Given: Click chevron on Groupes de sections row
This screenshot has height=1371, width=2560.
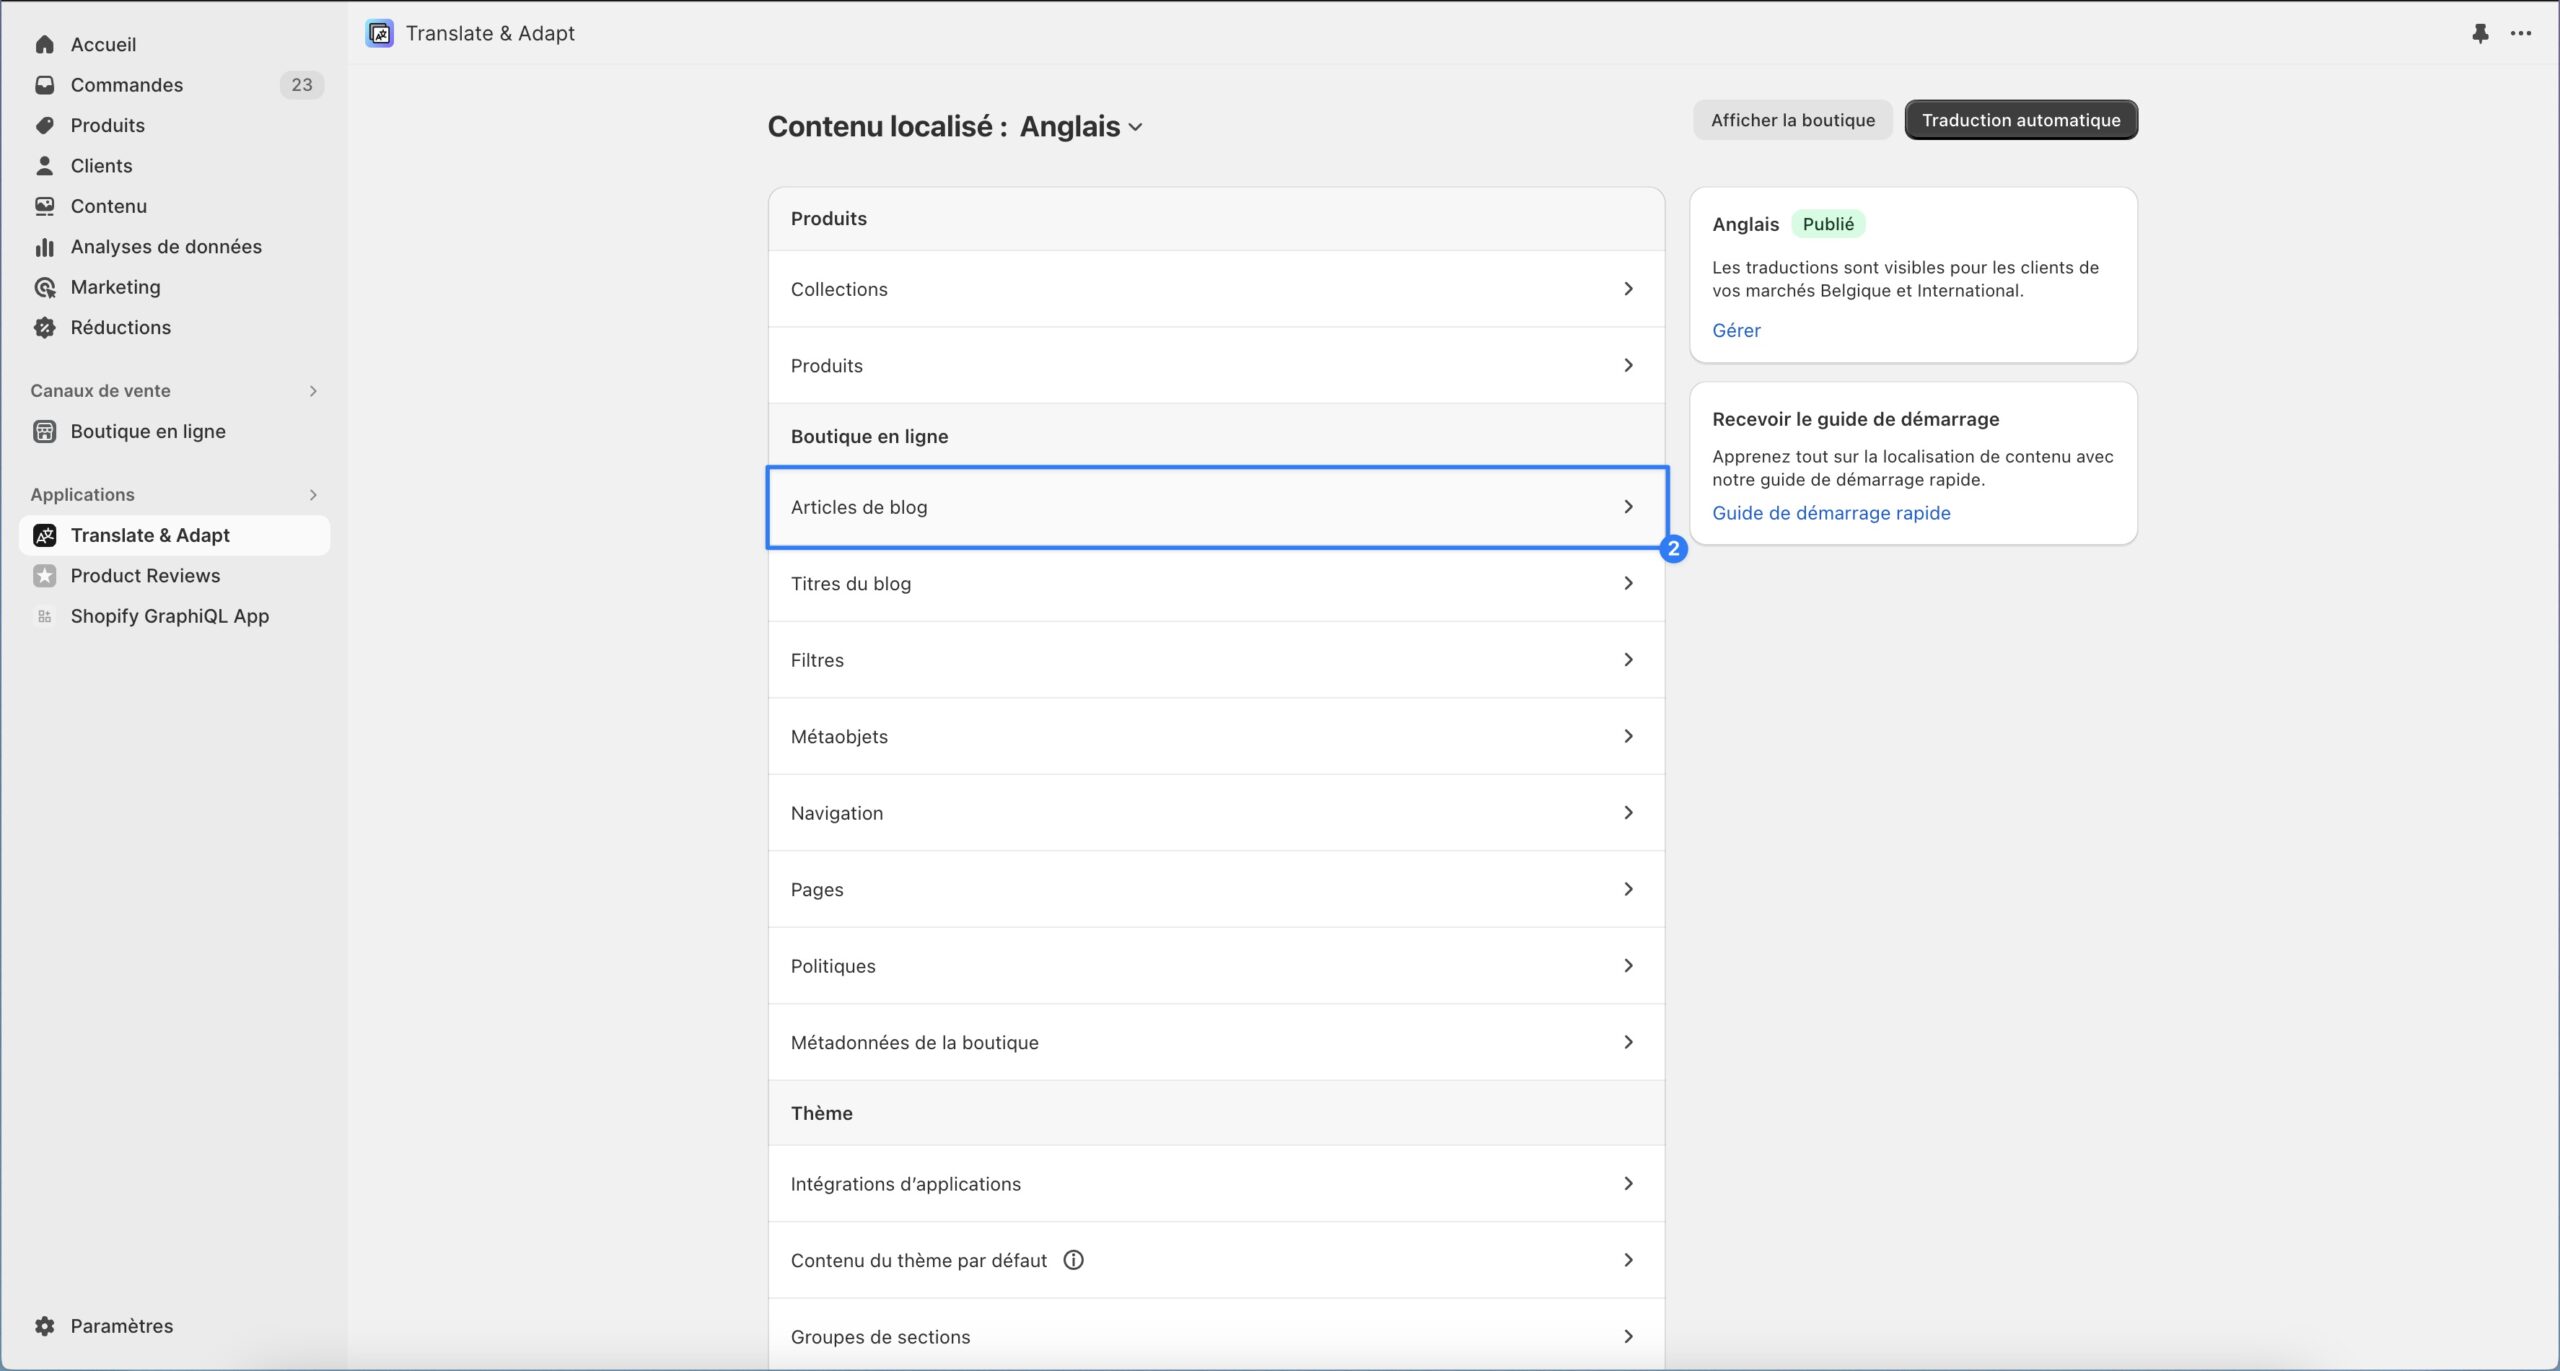Looking at the screenshot, I should (x=1628, y=1337).
